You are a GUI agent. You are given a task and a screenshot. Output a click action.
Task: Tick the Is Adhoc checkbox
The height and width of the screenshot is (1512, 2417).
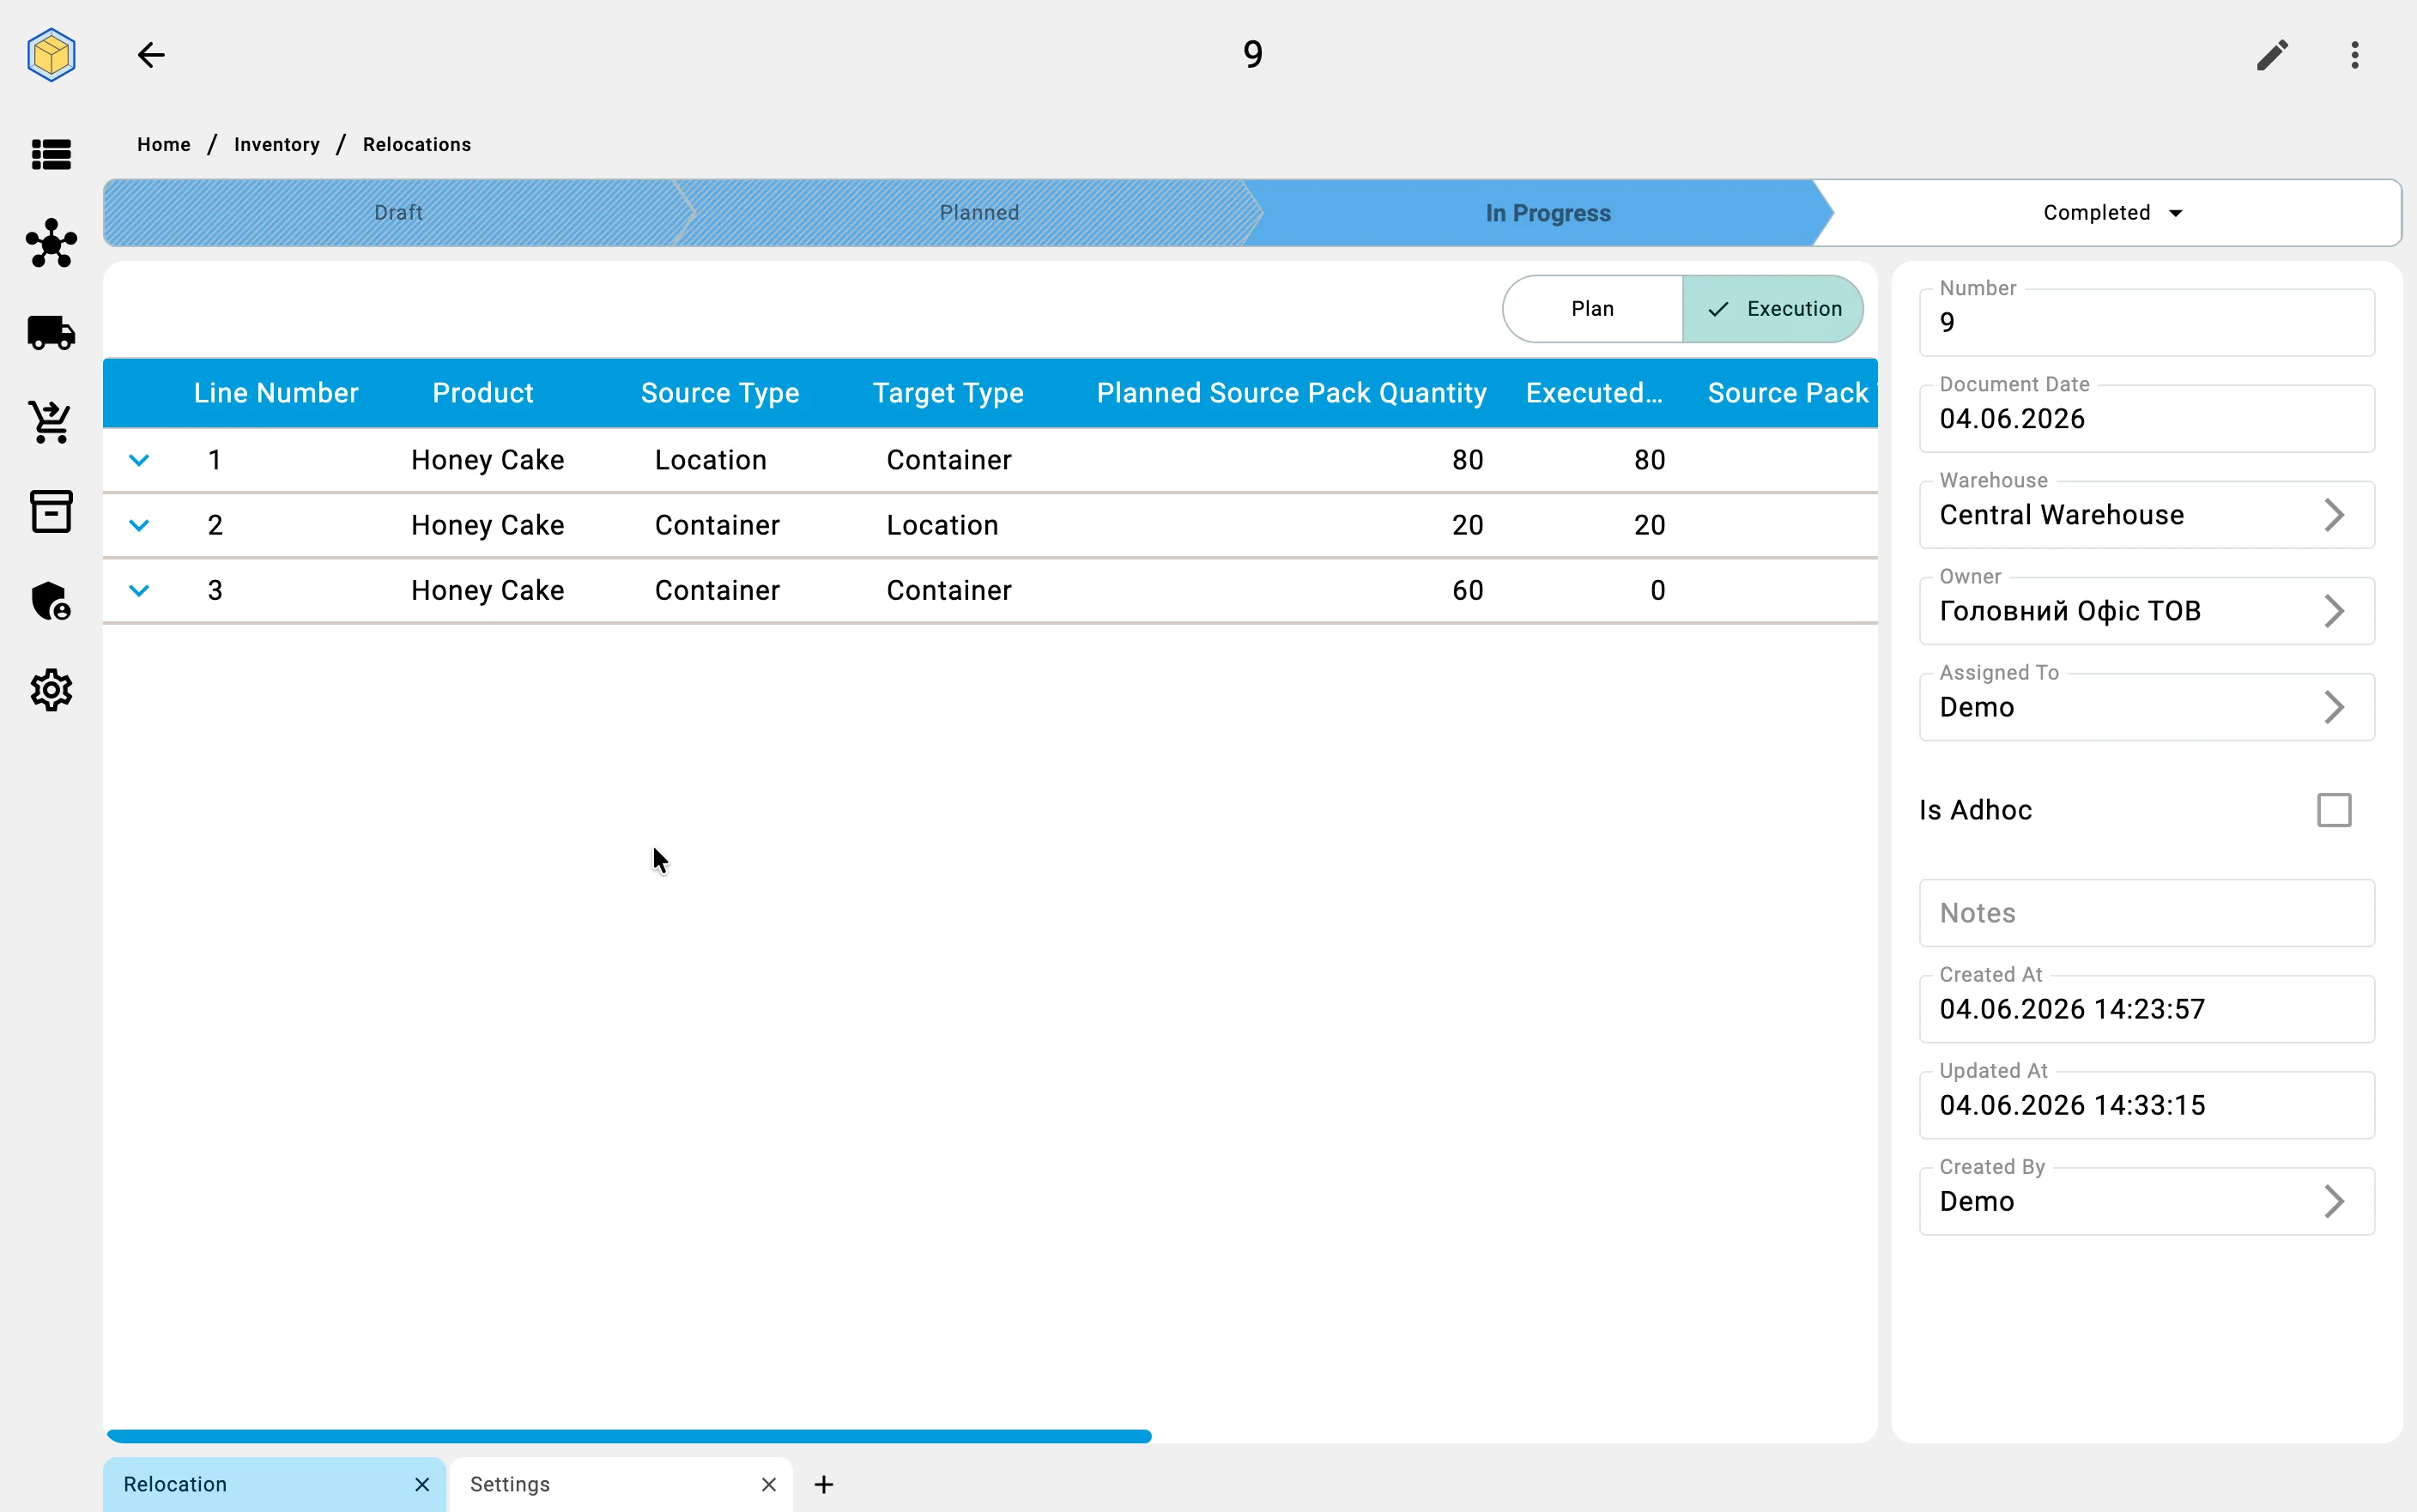tap(2334, 810)
